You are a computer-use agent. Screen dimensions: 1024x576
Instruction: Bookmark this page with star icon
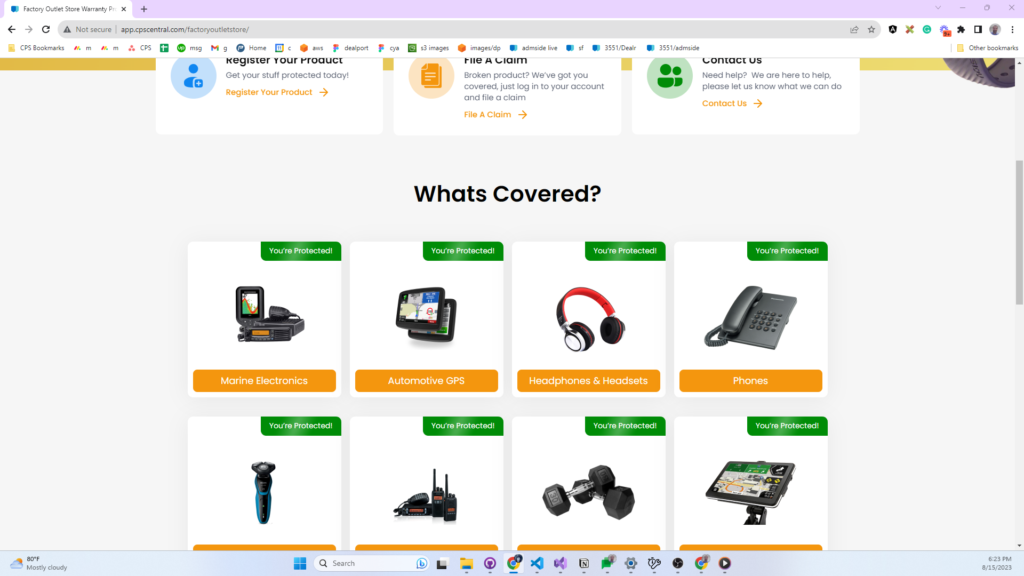(x=872, y=29)
